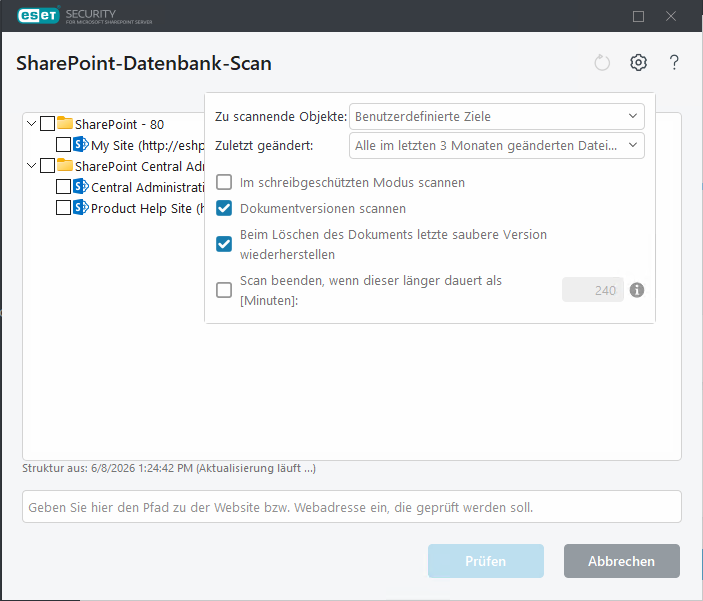Select the 'Central Administrati' tree entry
This screenshot has height=601, width=703.
point(148,187)
